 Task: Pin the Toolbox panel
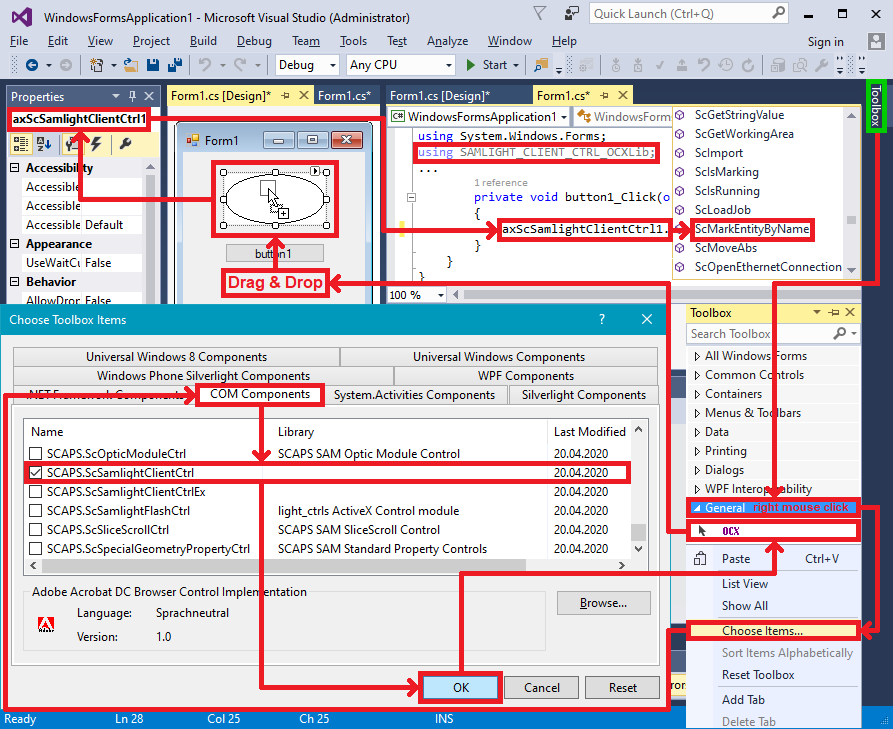point(834,313)
